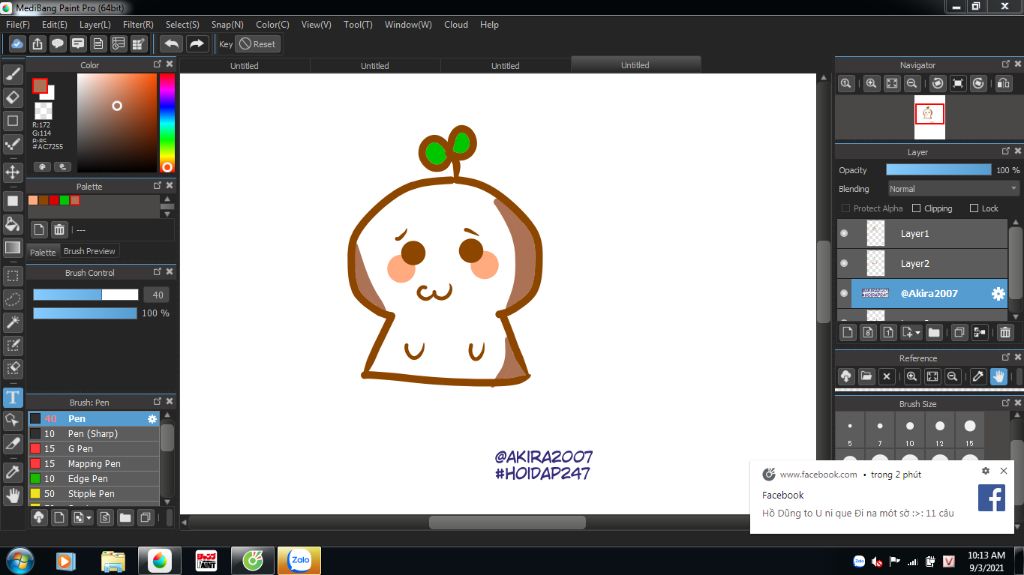This screenshot has width=1024, height=575.
Task: Activate the hand tool in Reference panel
Action: pos(999,376)
